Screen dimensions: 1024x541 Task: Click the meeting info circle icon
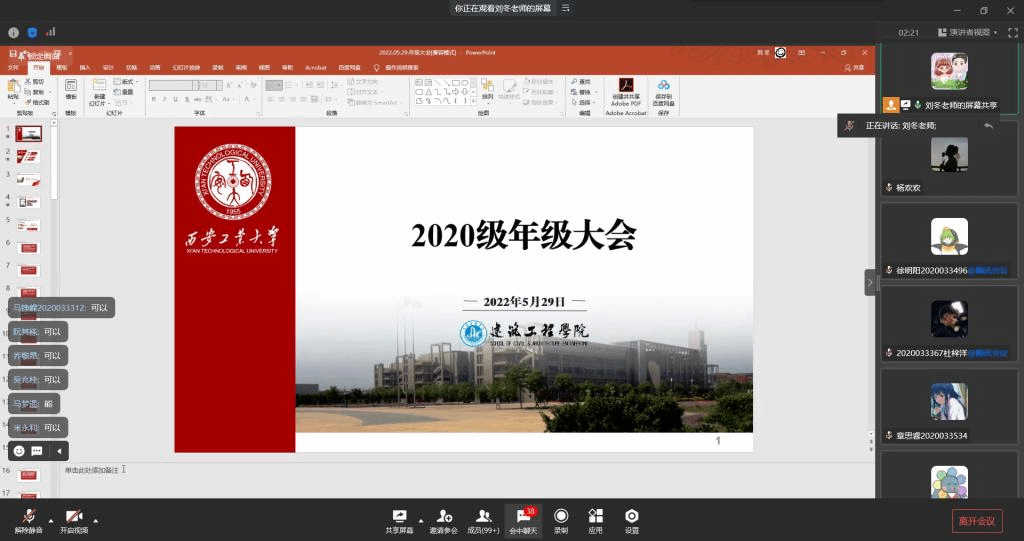pyautogui.click(x=14, y=32)
